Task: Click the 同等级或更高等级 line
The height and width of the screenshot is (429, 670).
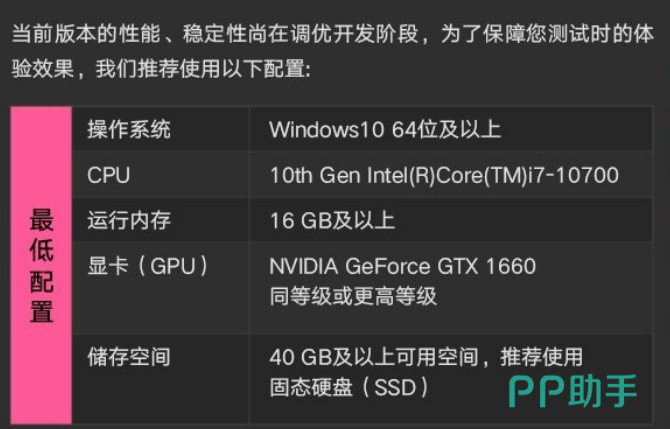Action: point(353,296)
